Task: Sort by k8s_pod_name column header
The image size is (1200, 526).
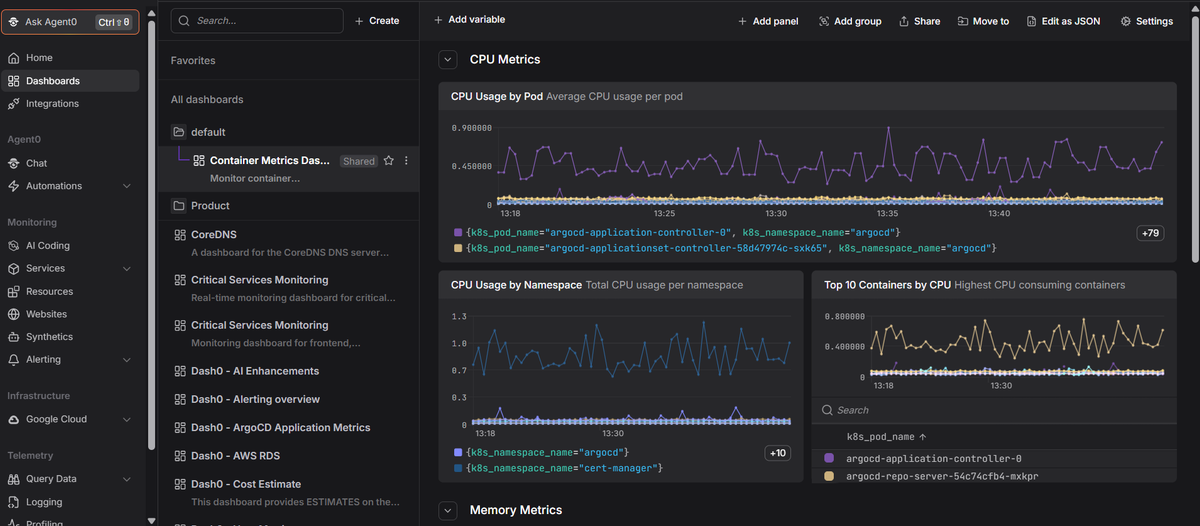Action: point(886,437)
